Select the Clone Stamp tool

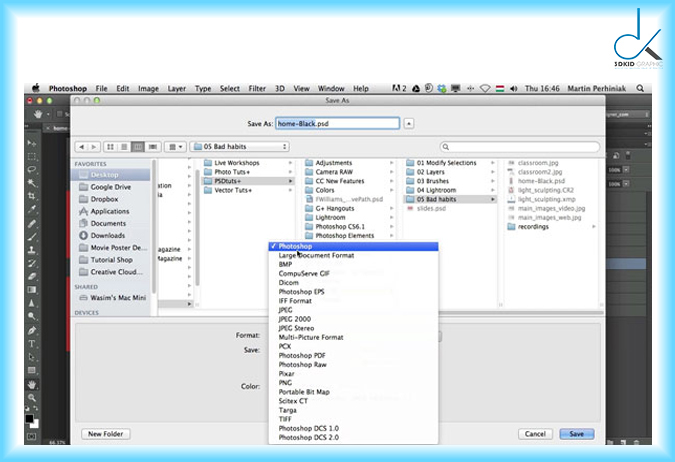pos(31,250)
